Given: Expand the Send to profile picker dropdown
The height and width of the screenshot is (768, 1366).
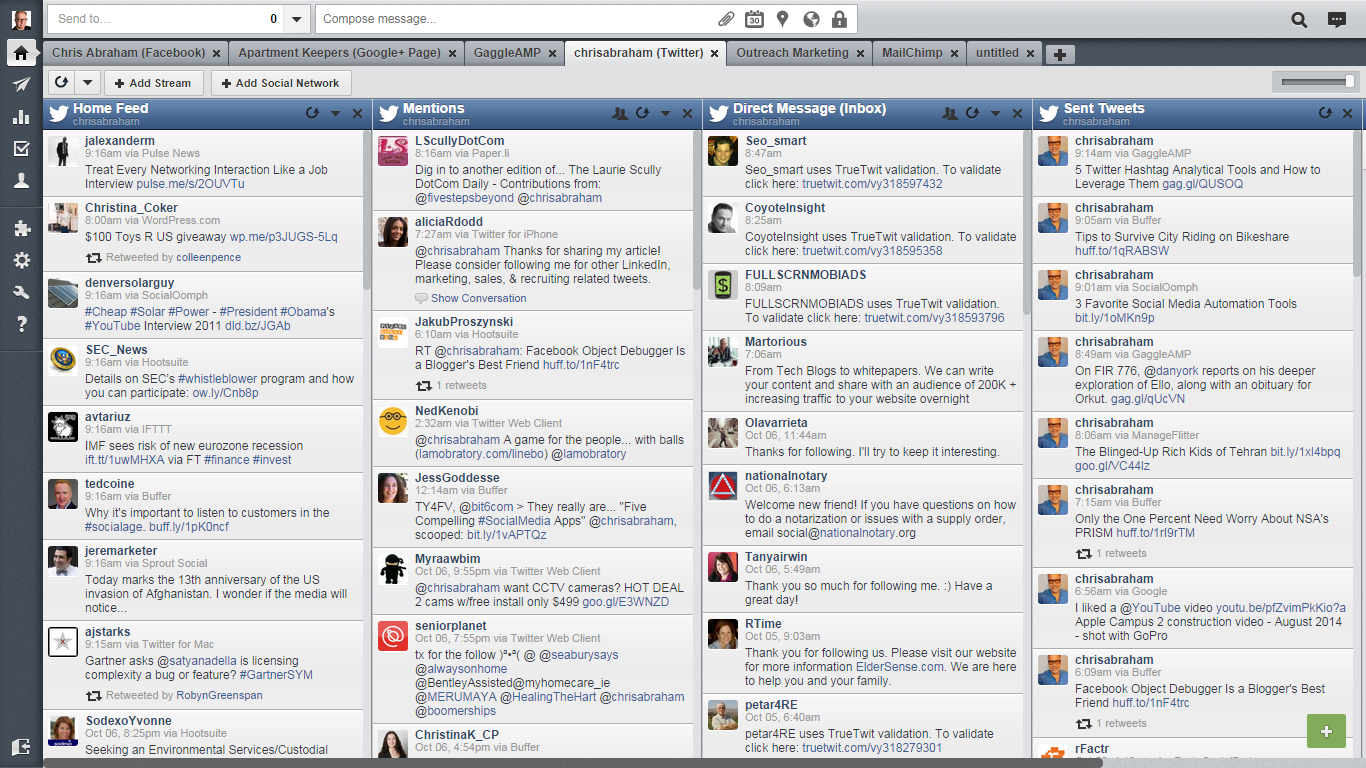Looking at the screenshot, I should 297,19.
